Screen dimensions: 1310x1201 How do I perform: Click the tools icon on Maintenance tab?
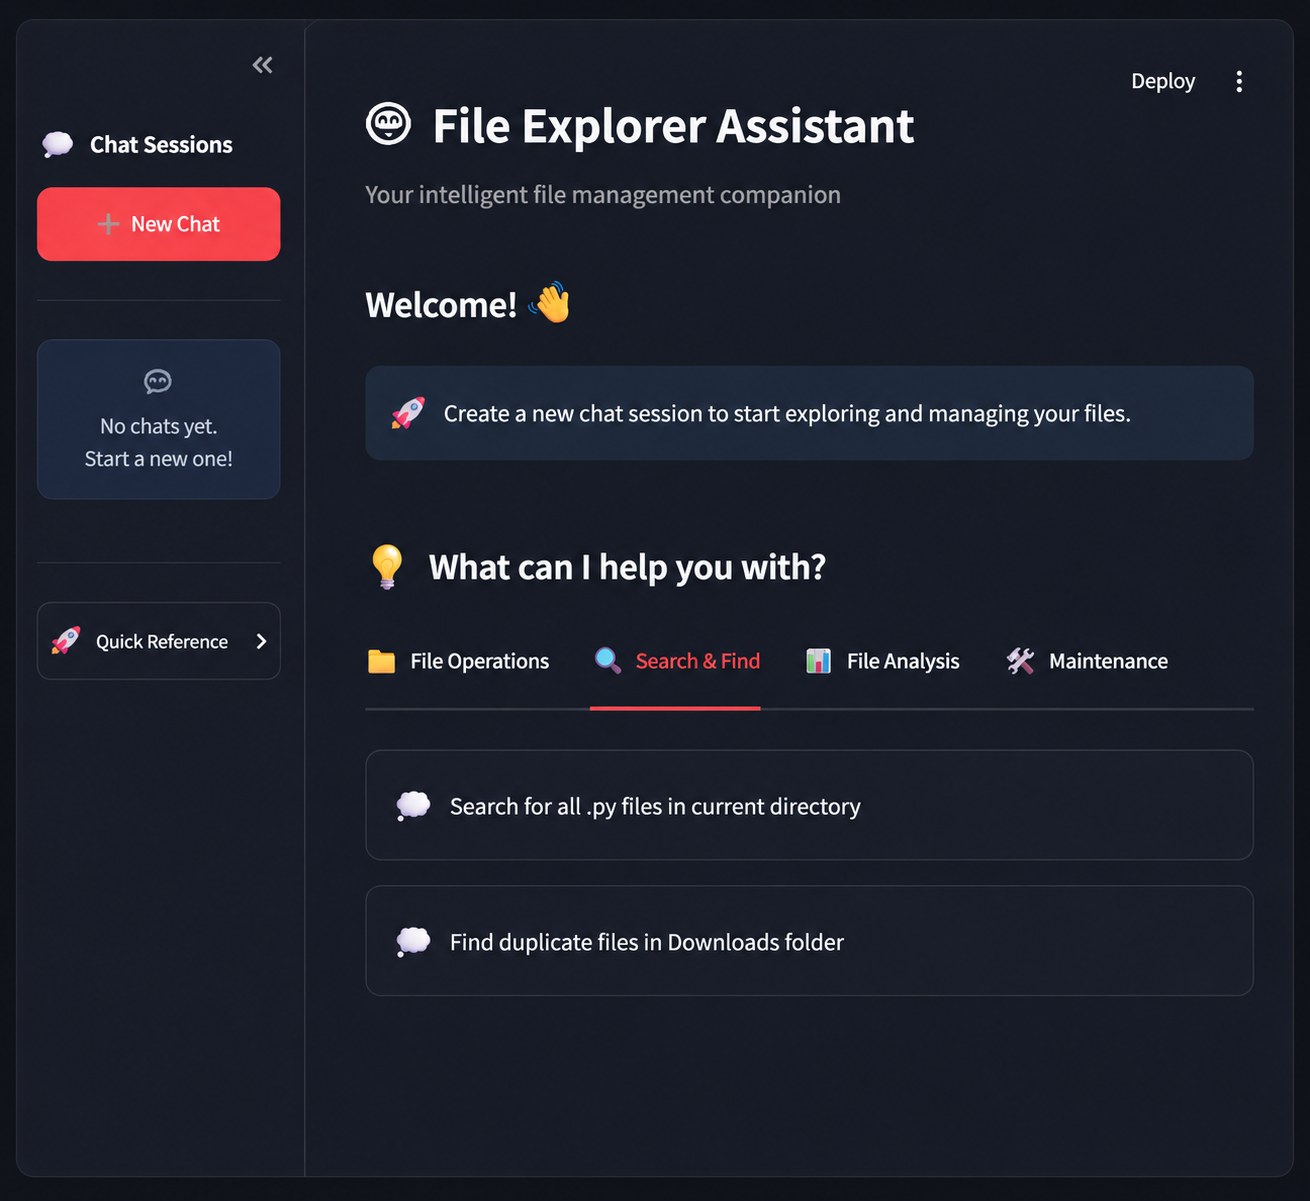(x=1020, y=661)
